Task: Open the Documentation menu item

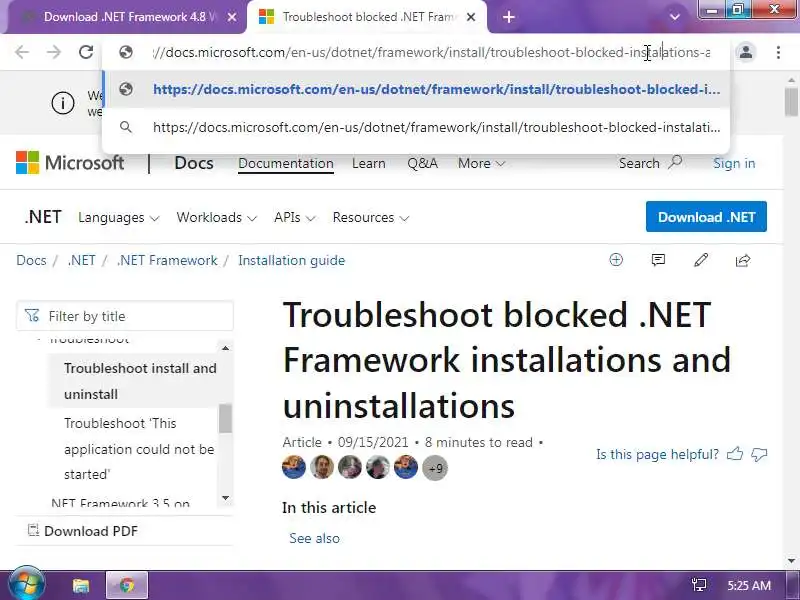Action: point(286,163)
